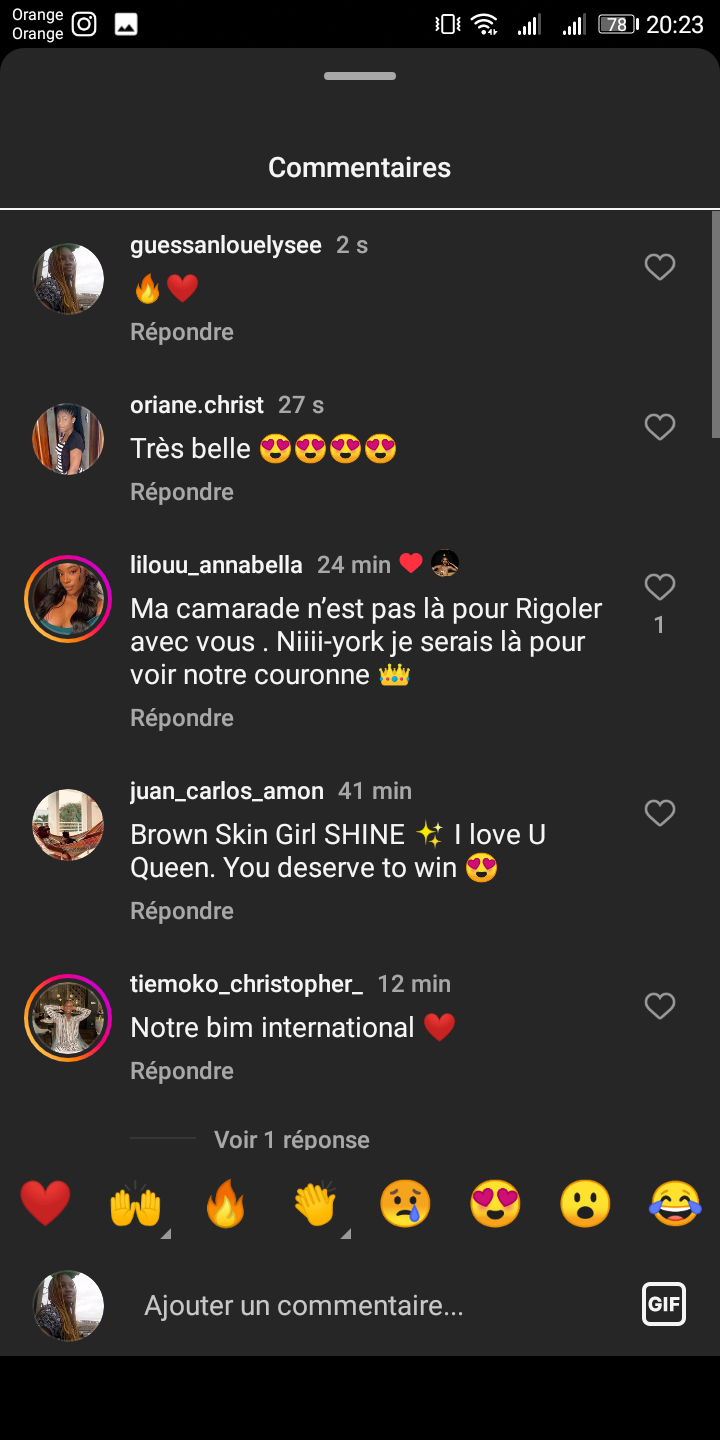Viewport: 720px width, 1440px height.
Task: Open Instagram notification in status bar
Action: 84,24
